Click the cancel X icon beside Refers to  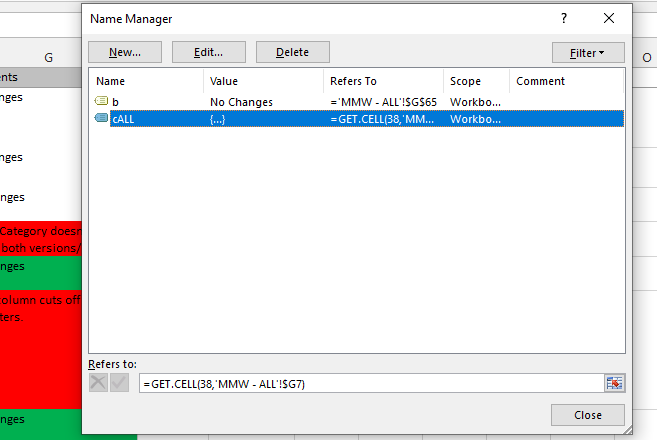(x=98, y=383)
